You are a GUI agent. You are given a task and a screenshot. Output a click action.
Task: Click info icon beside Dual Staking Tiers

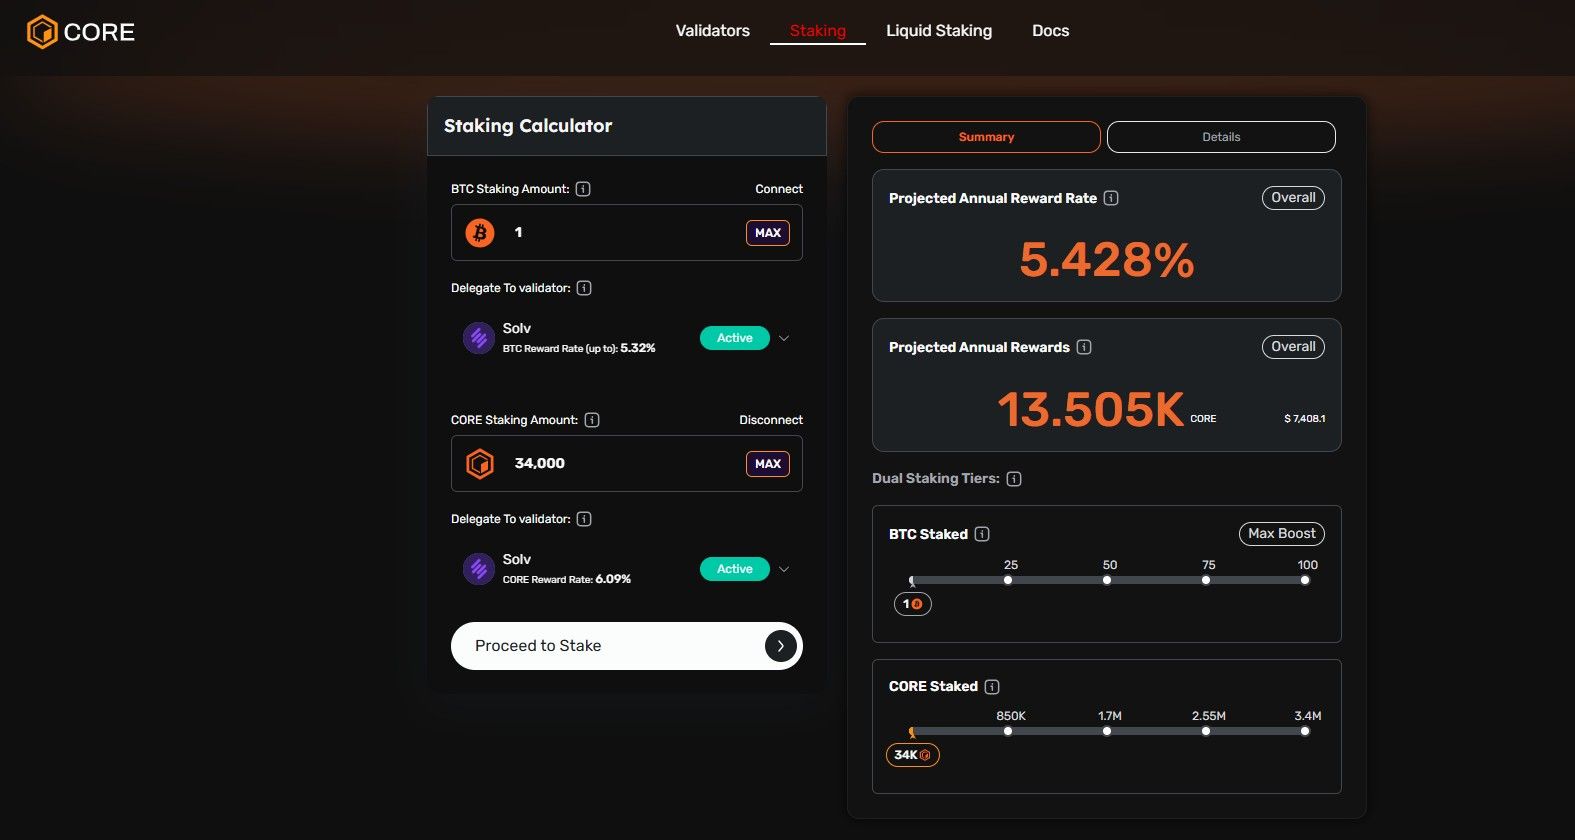tap(1014, 479)
